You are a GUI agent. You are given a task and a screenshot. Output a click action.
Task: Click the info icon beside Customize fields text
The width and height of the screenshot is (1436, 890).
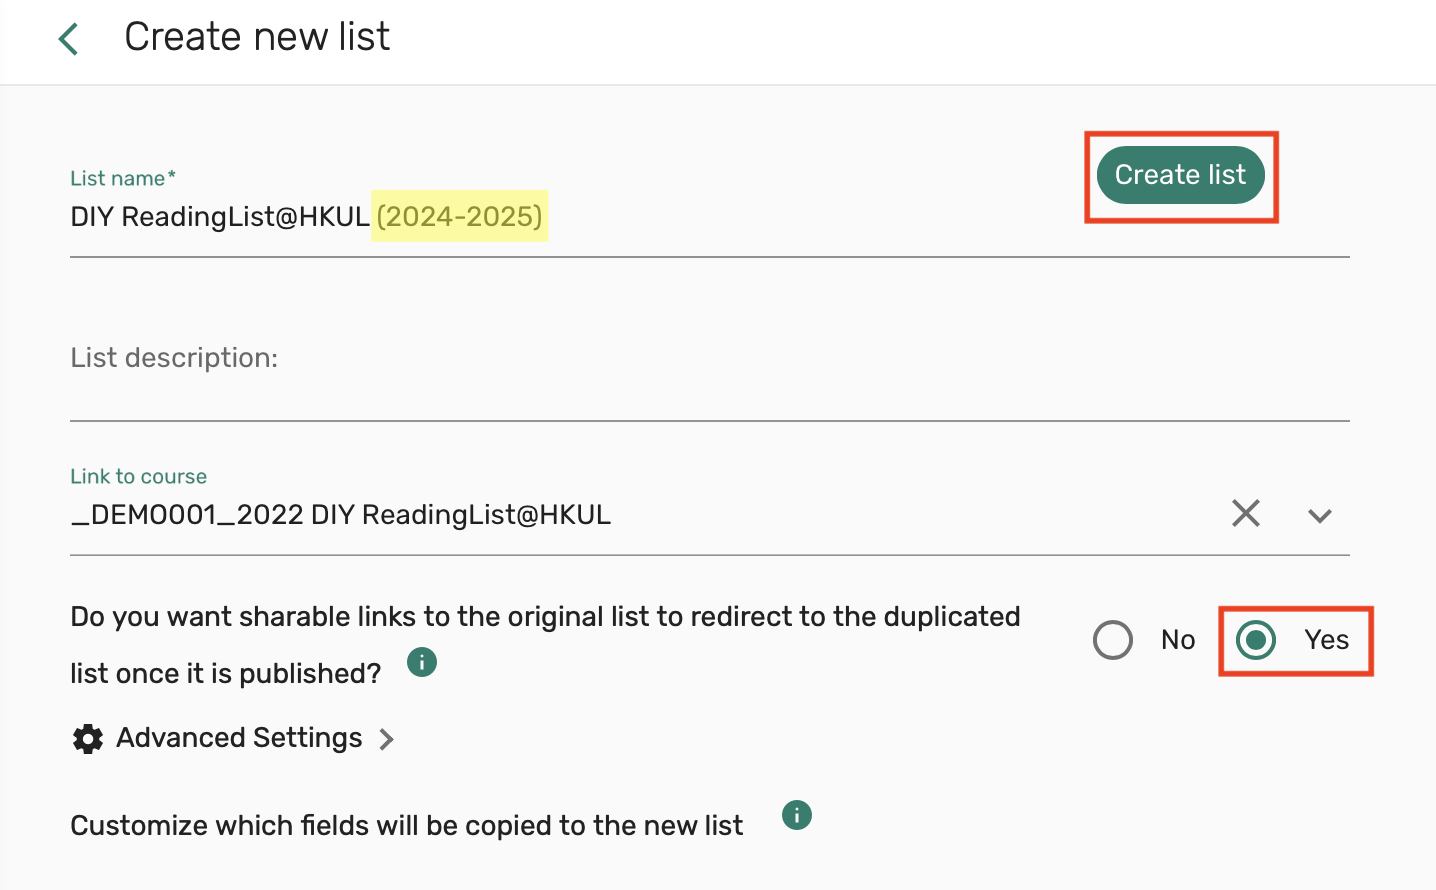tap(796, 816)
